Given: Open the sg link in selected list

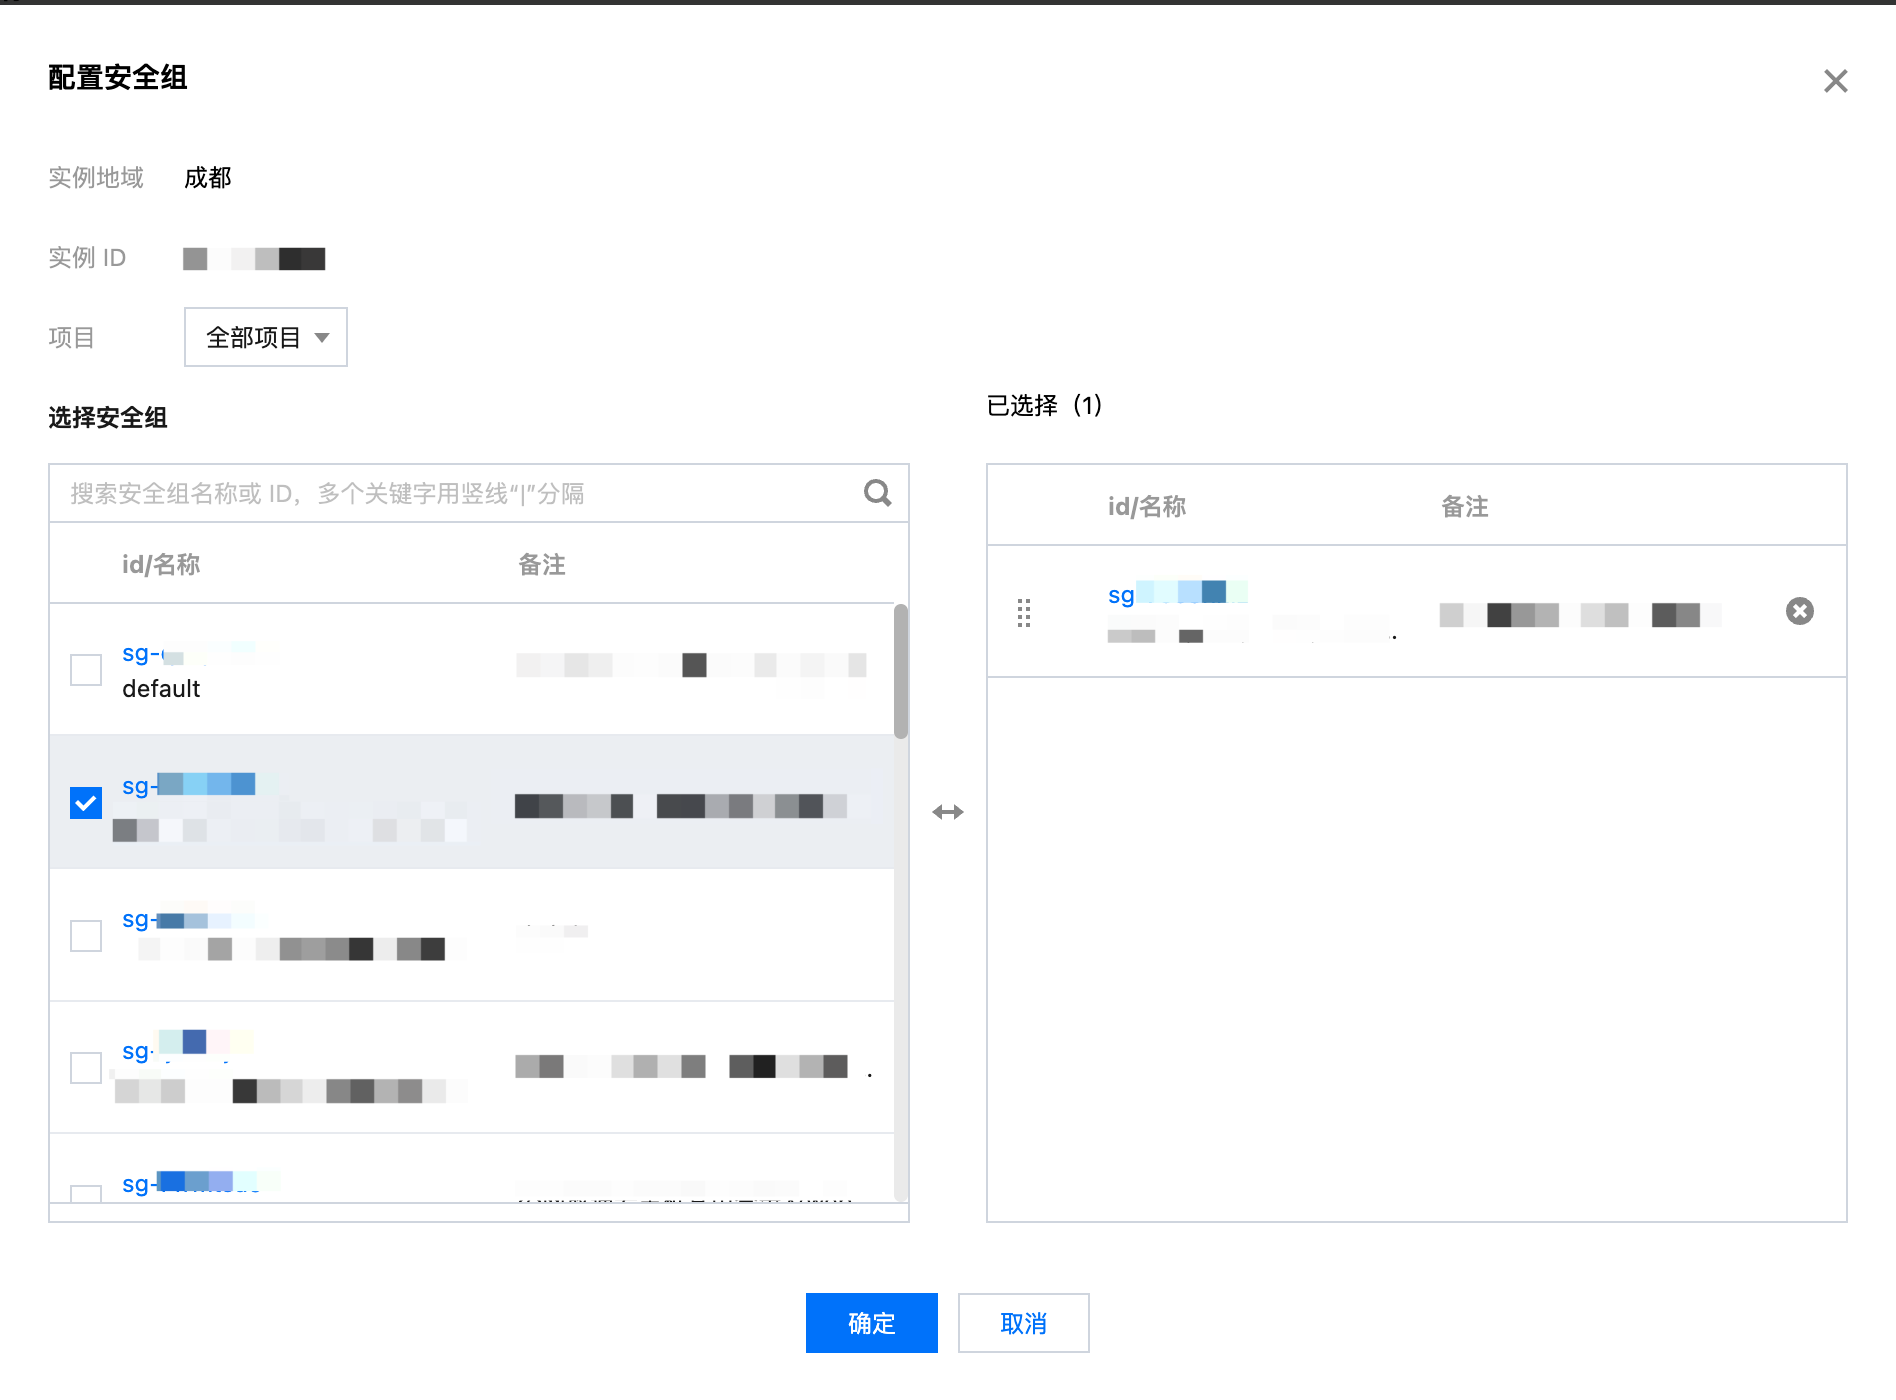Looking at the screenshot, I should [1178, 594].
